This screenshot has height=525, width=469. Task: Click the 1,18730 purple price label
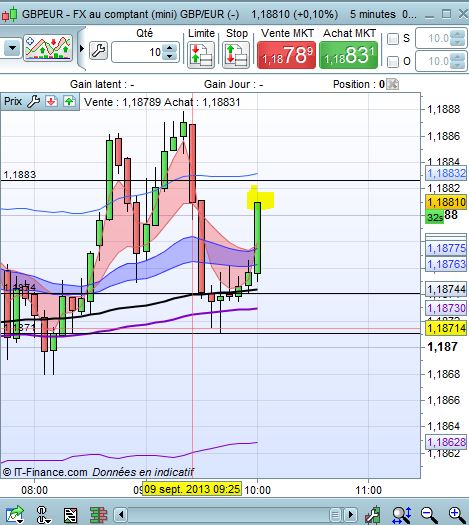tap(446, 308)
